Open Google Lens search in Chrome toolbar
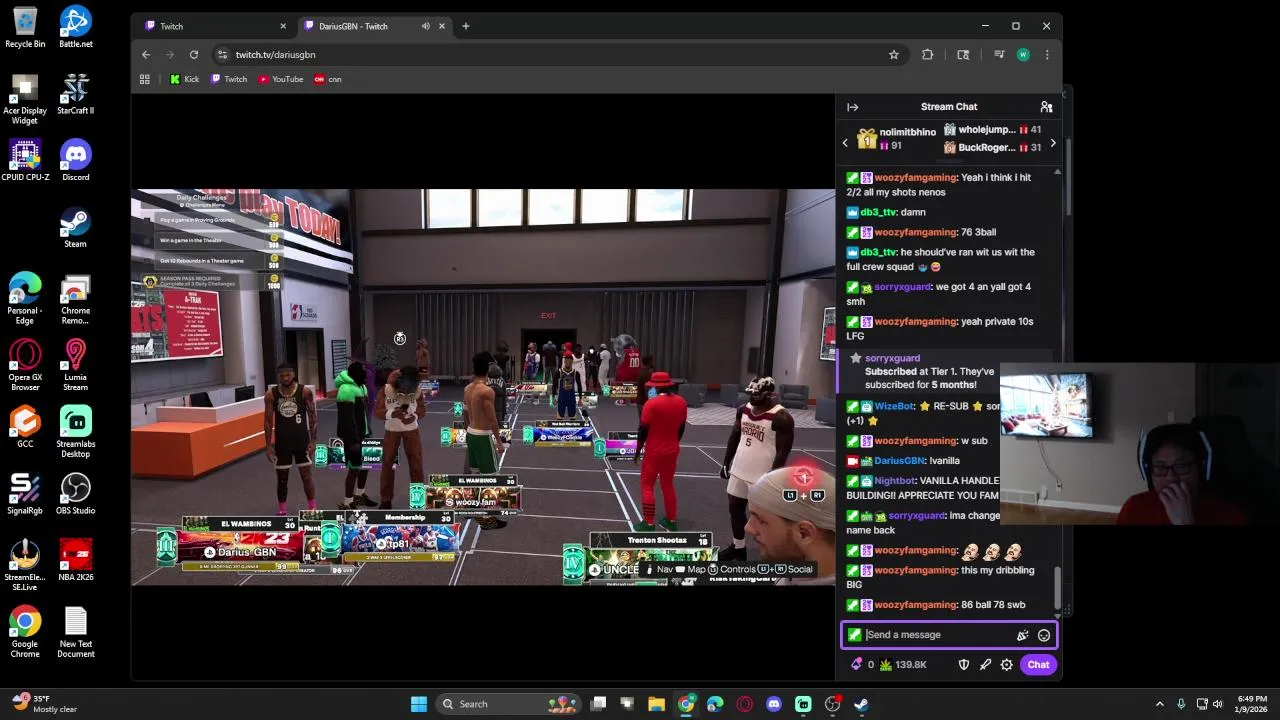This screenshot has height=720, width=1280. tap(963, 55)
